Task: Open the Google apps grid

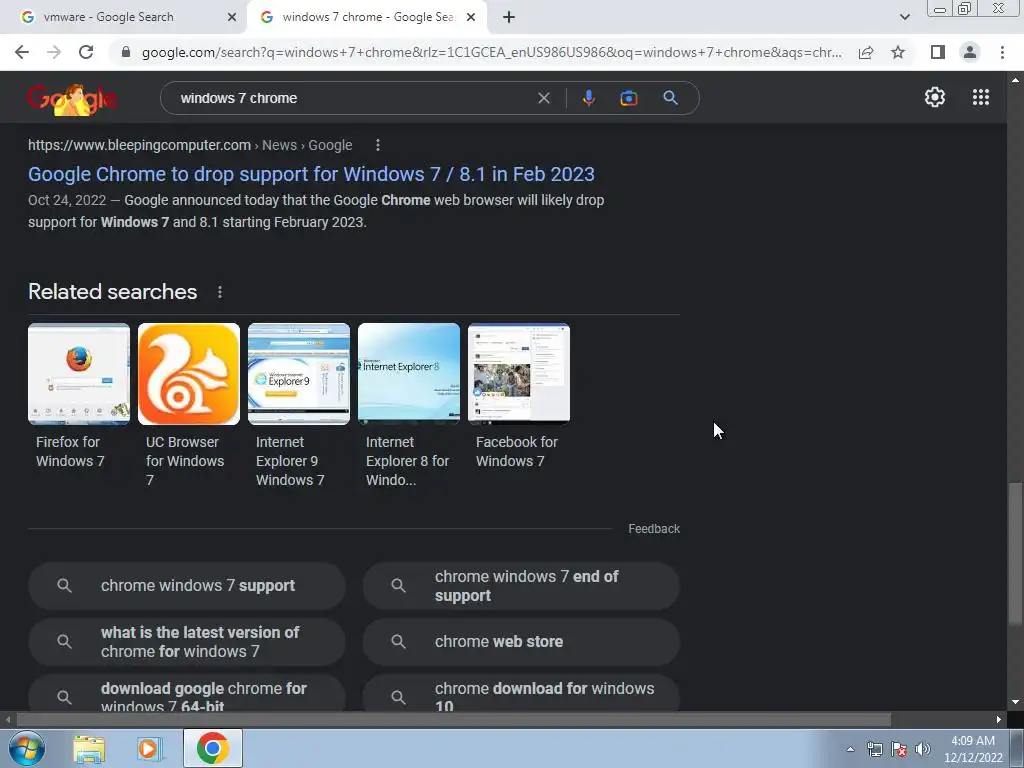Action: (x=980, y=97)
